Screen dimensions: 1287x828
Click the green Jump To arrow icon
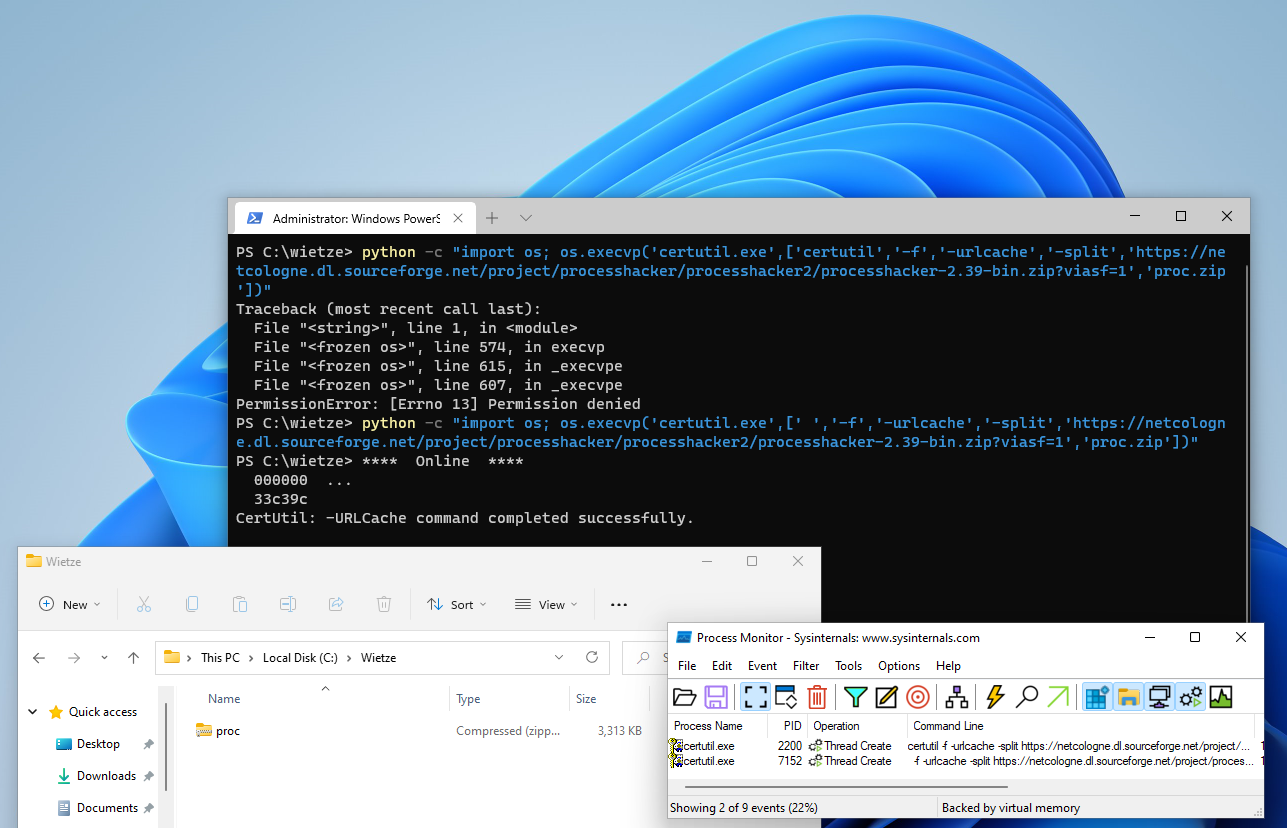(1058, 697)
